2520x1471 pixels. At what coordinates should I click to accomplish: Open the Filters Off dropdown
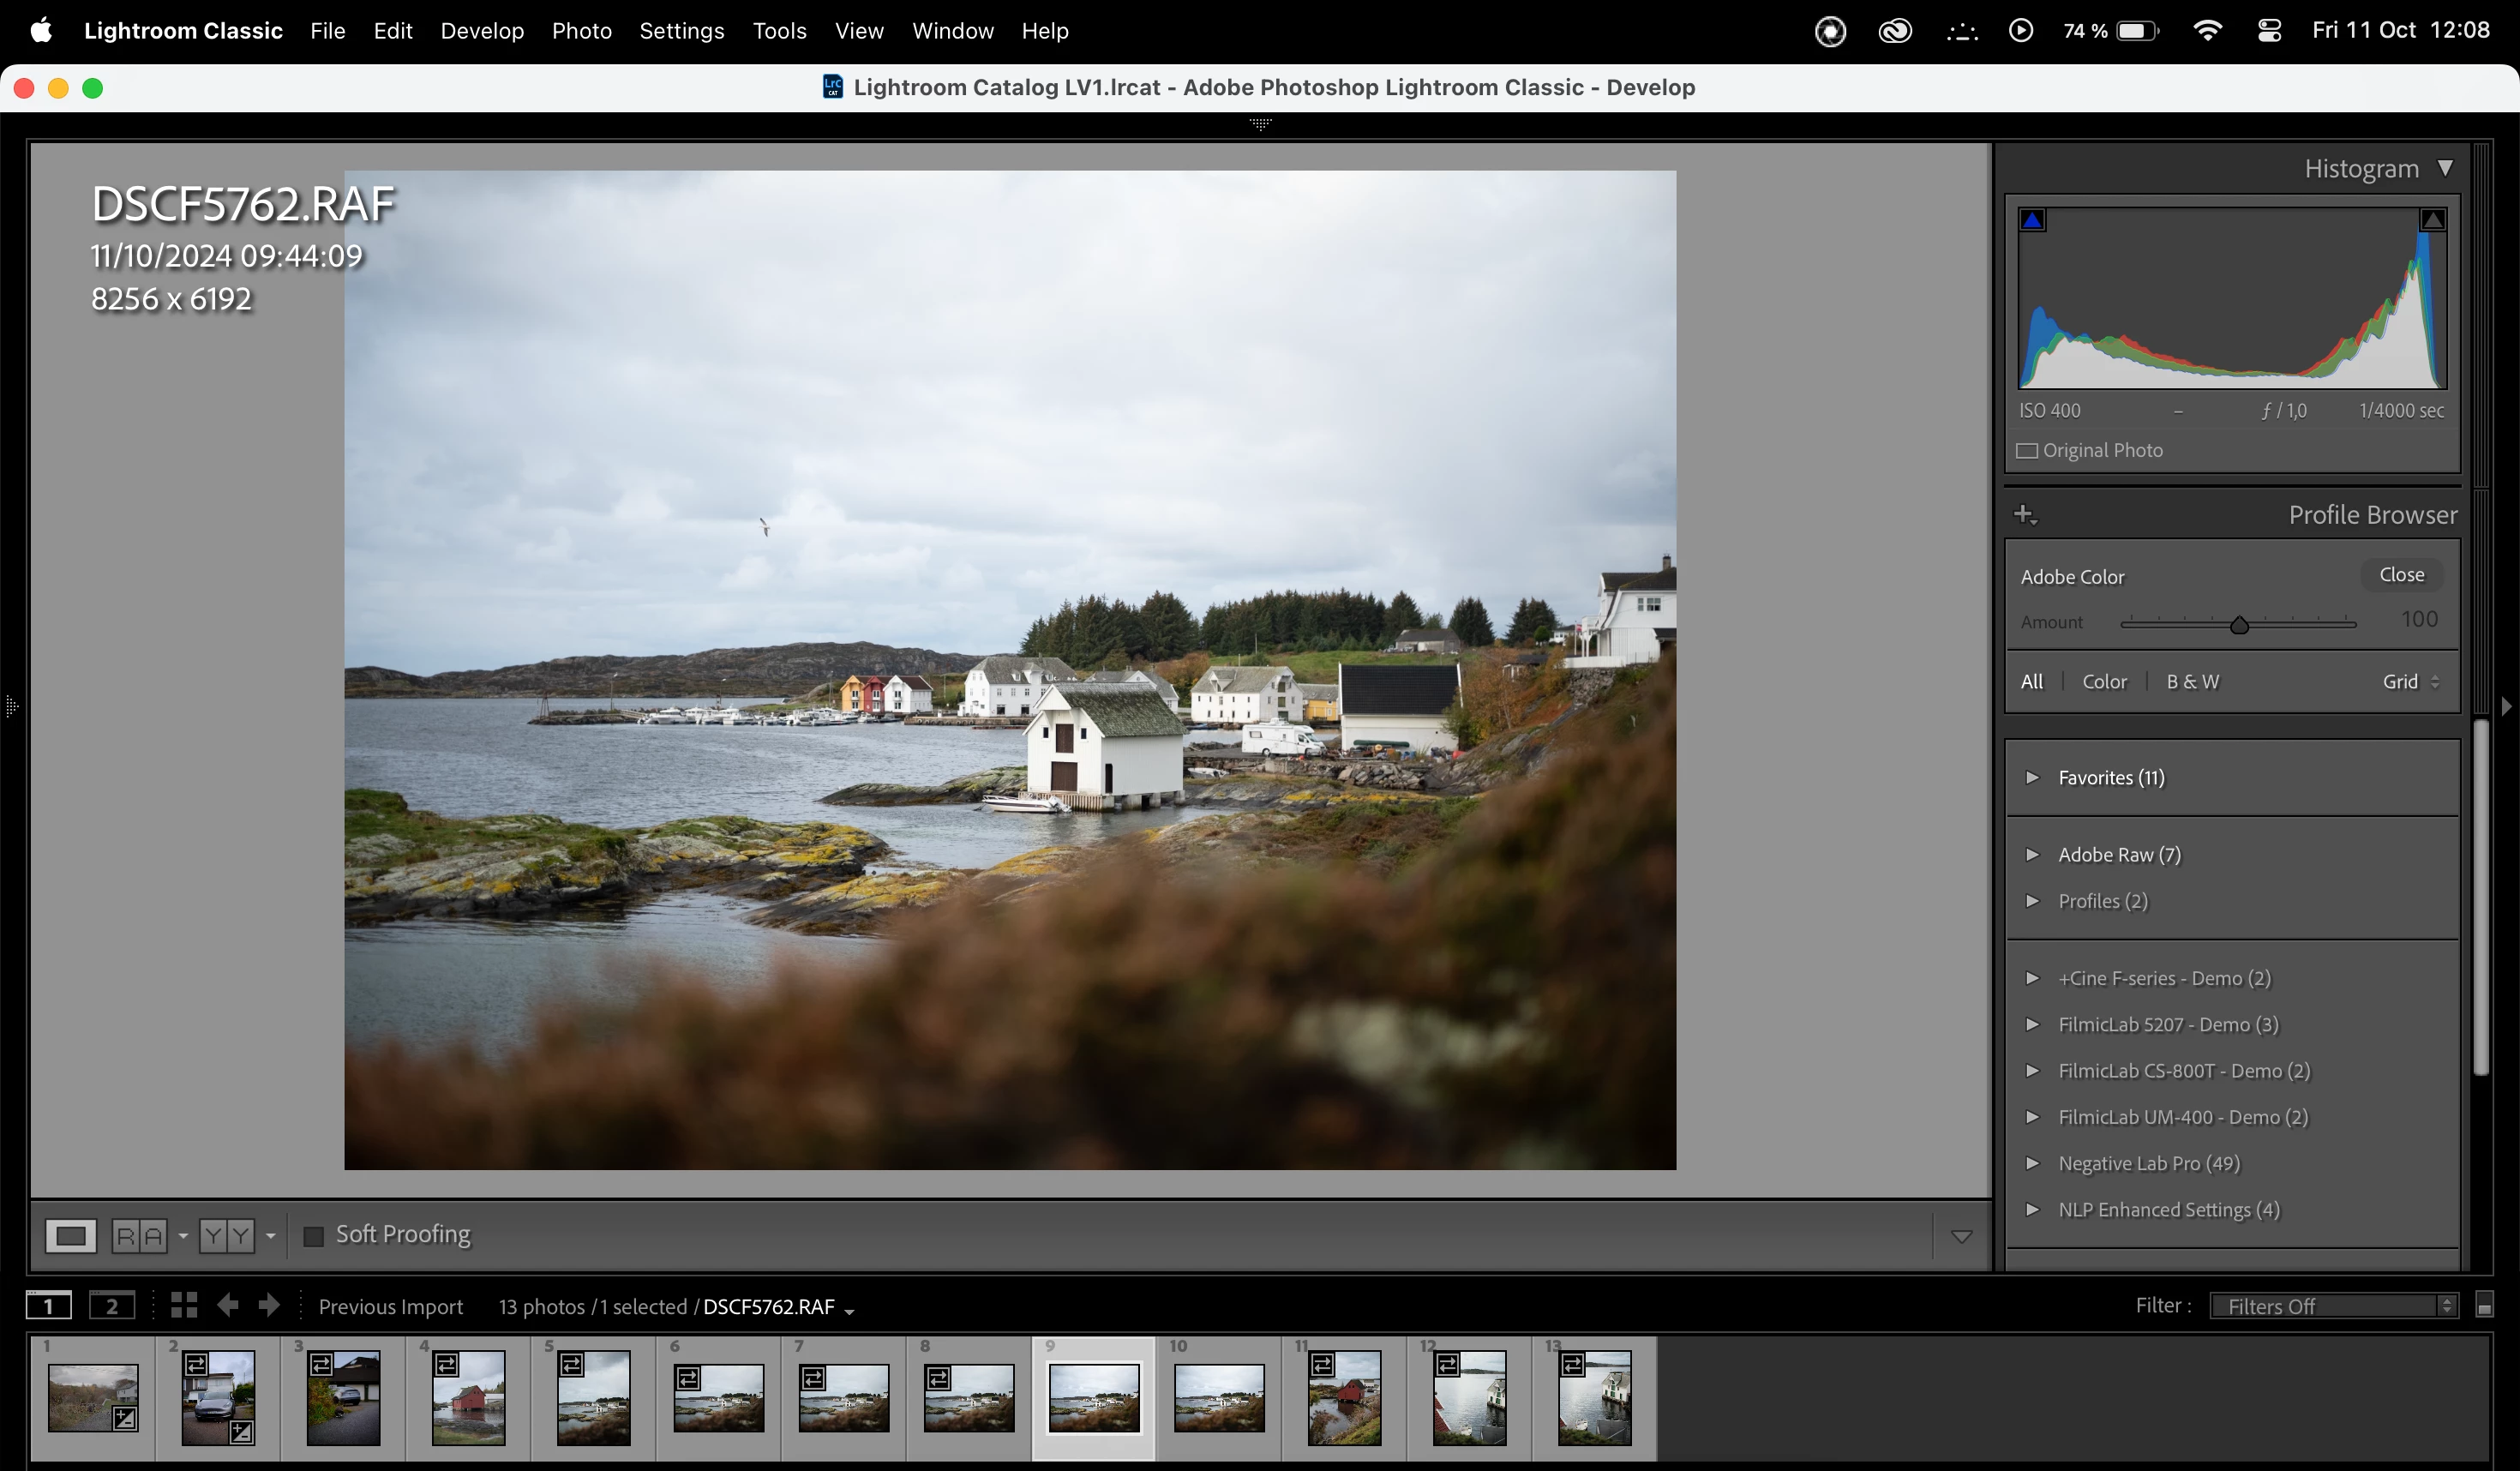point(2334,1306)
